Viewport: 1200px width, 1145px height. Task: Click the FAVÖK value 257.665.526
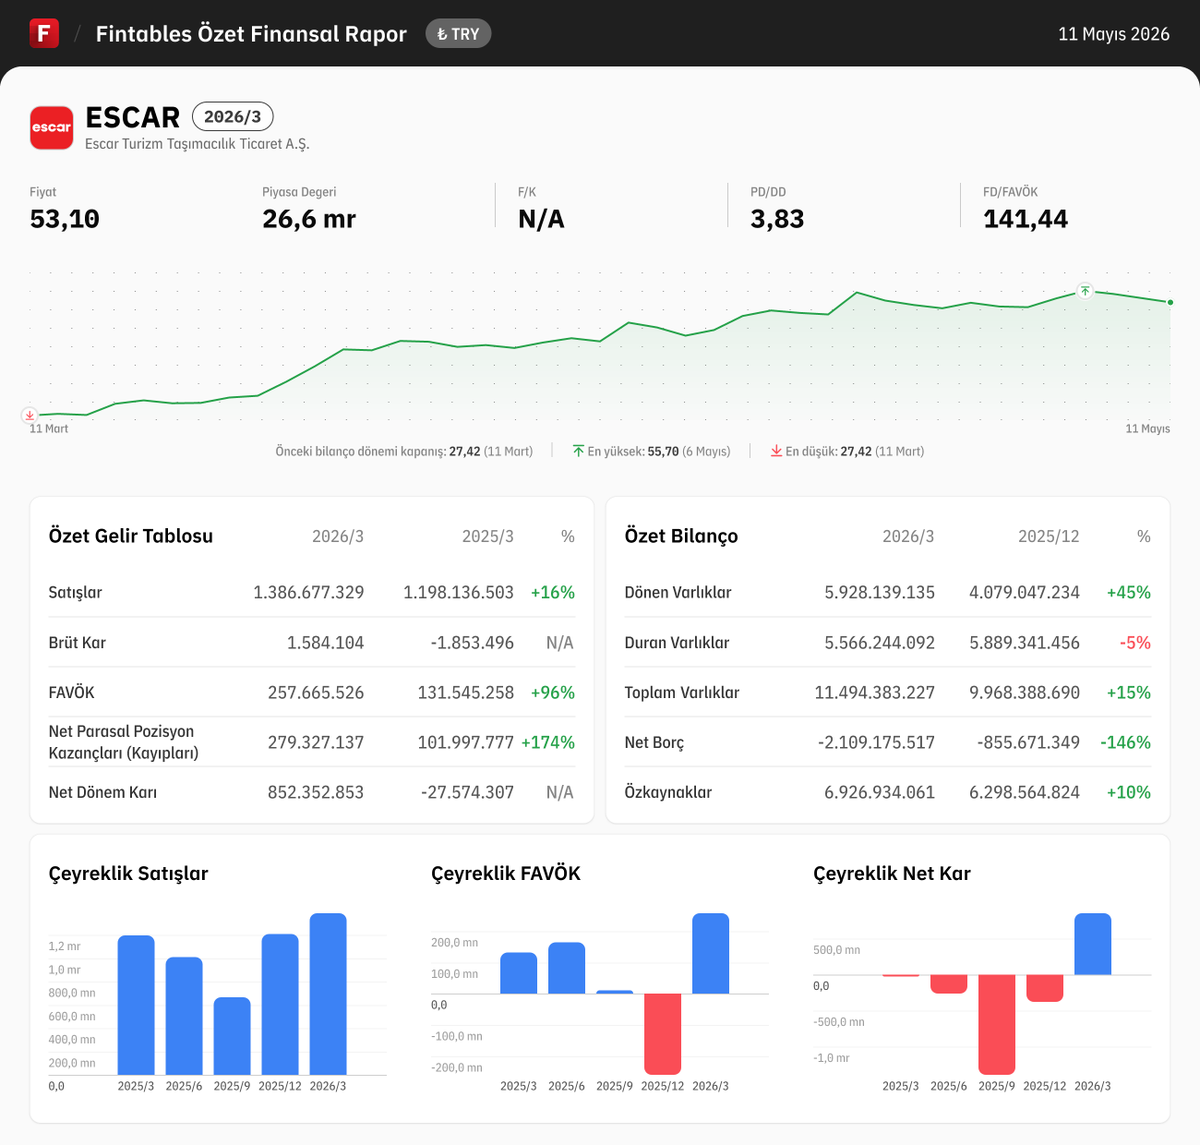coord(316,692)
